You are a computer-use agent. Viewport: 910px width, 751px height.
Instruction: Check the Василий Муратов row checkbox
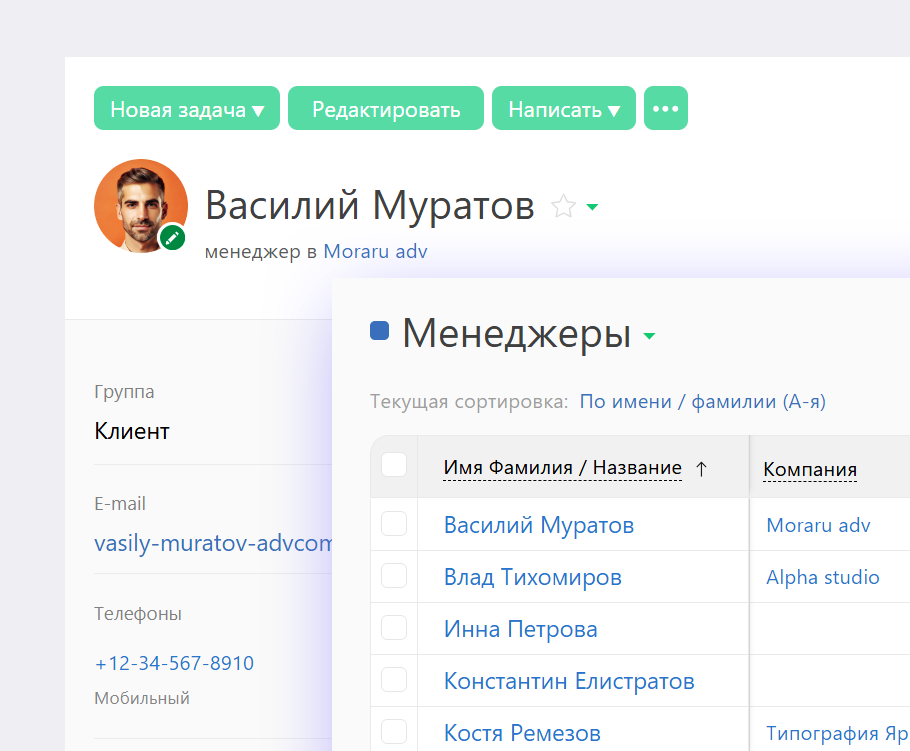(x=394, y=524)
